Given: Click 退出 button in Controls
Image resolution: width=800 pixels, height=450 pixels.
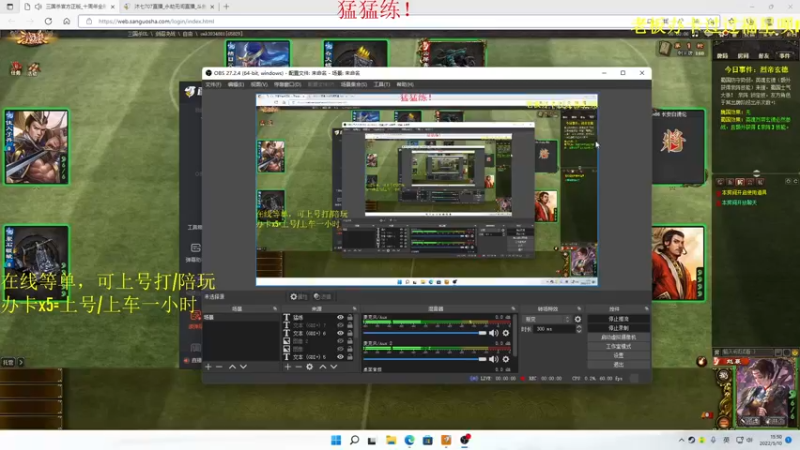Looking at the screenshot, I should click(618, 365).
